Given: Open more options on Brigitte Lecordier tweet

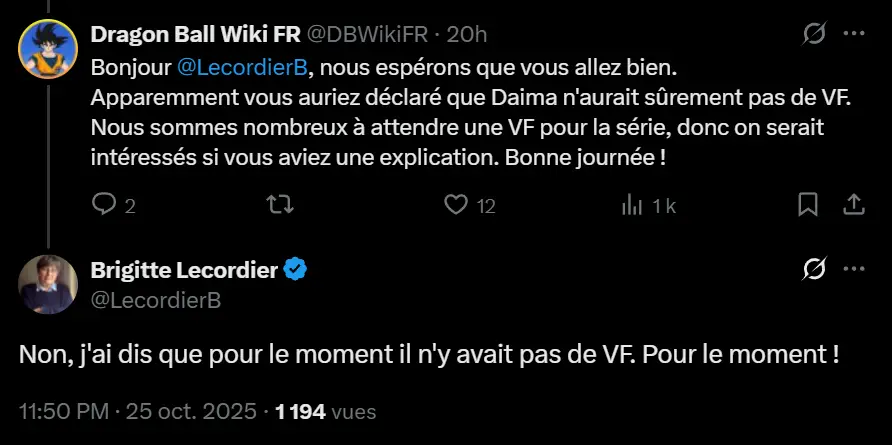Looking at the screenshot, I should coord(854,268).
